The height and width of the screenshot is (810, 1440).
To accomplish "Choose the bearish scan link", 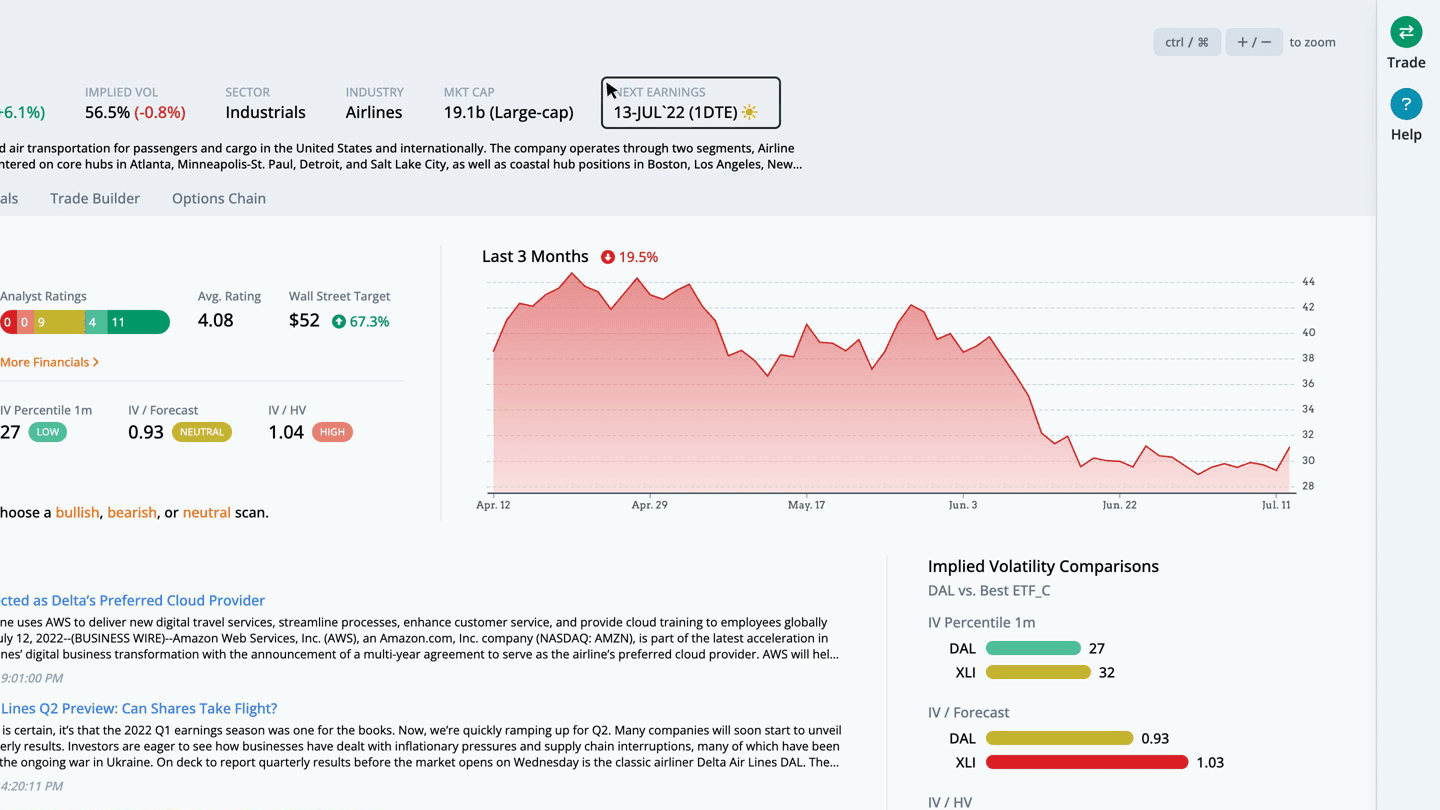I will (x=132, y=512).
